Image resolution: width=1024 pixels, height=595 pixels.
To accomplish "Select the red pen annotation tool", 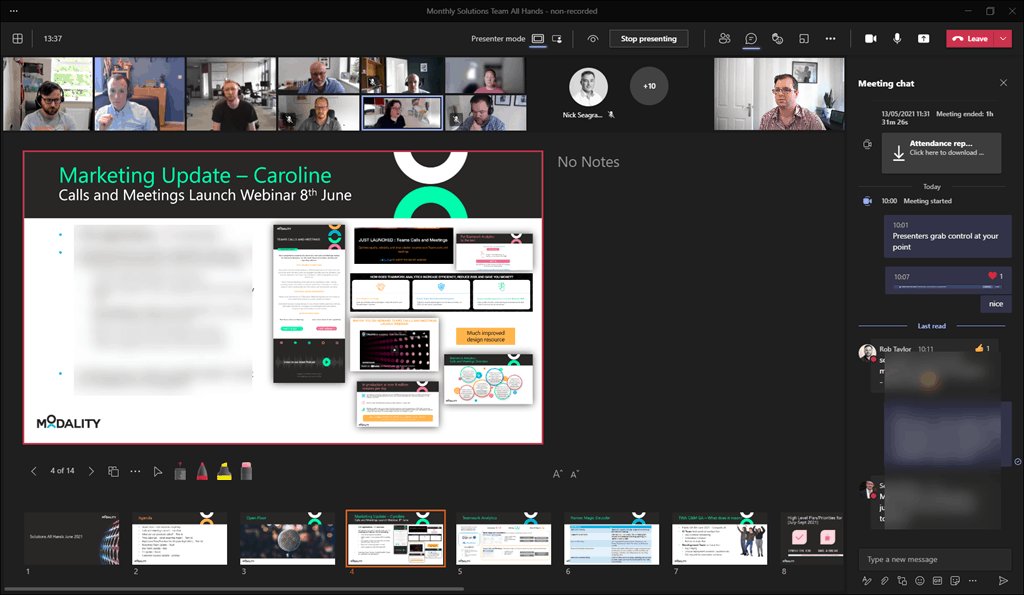I will [x=201, y=470].
